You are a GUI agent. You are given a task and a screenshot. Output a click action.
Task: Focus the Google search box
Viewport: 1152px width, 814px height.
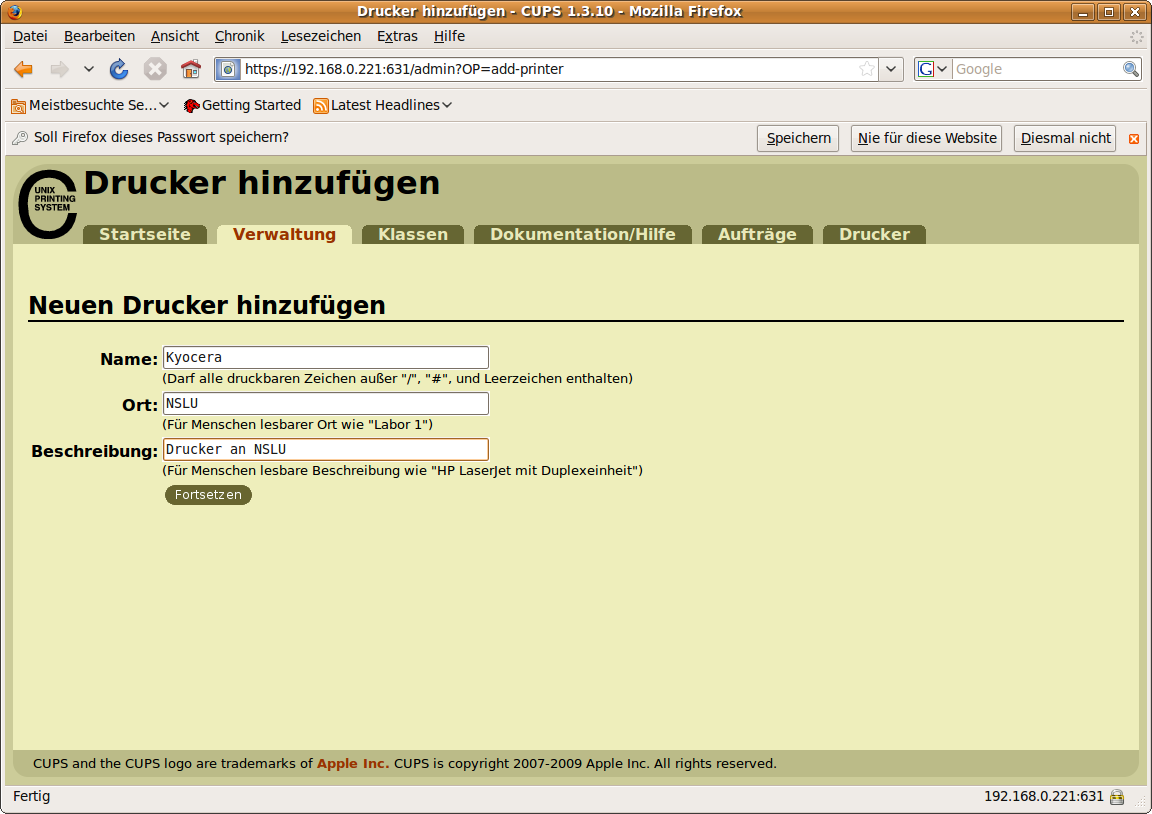[x=1037, y=69]
